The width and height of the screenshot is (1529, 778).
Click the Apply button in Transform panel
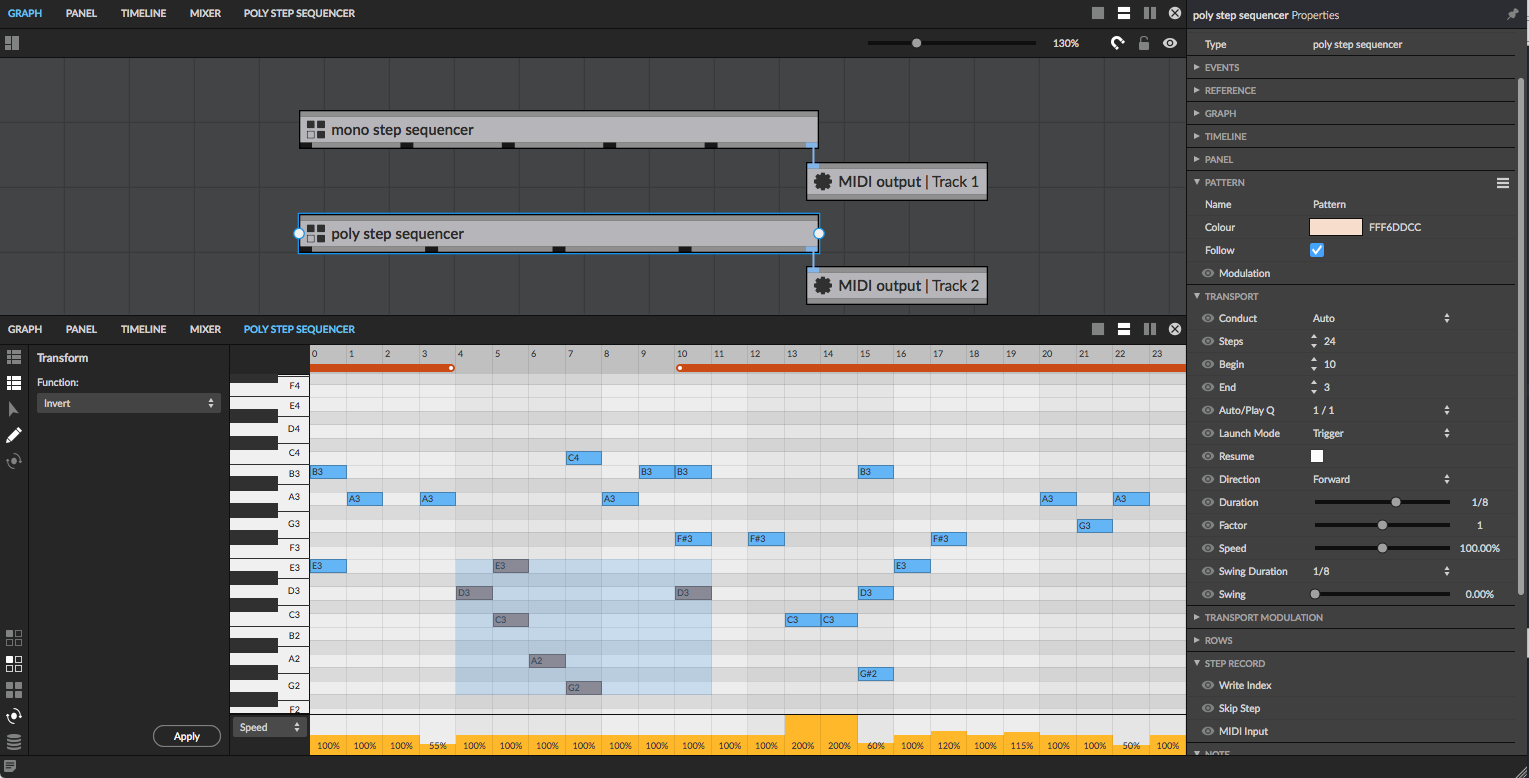pos(187,736)
